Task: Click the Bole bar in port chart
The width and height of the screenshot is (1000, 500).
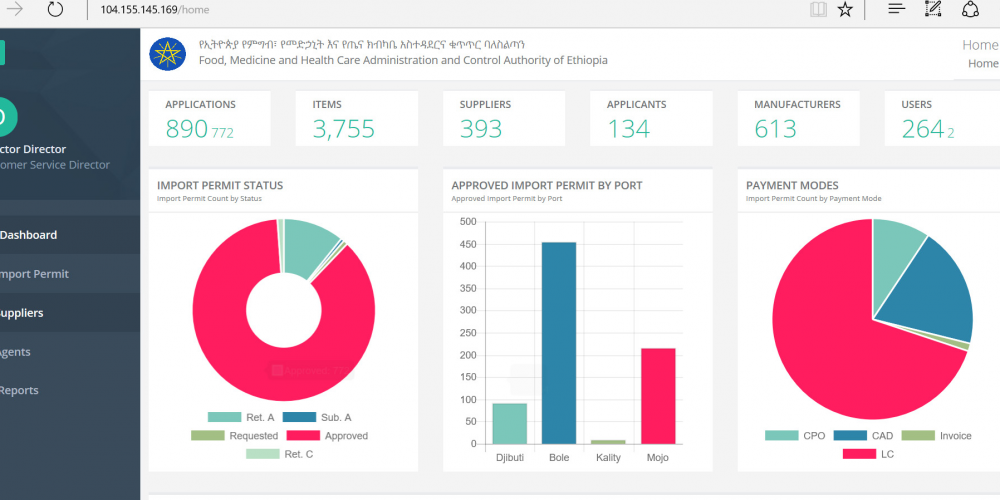Action: pyautogui.click(x=559, y=343)
